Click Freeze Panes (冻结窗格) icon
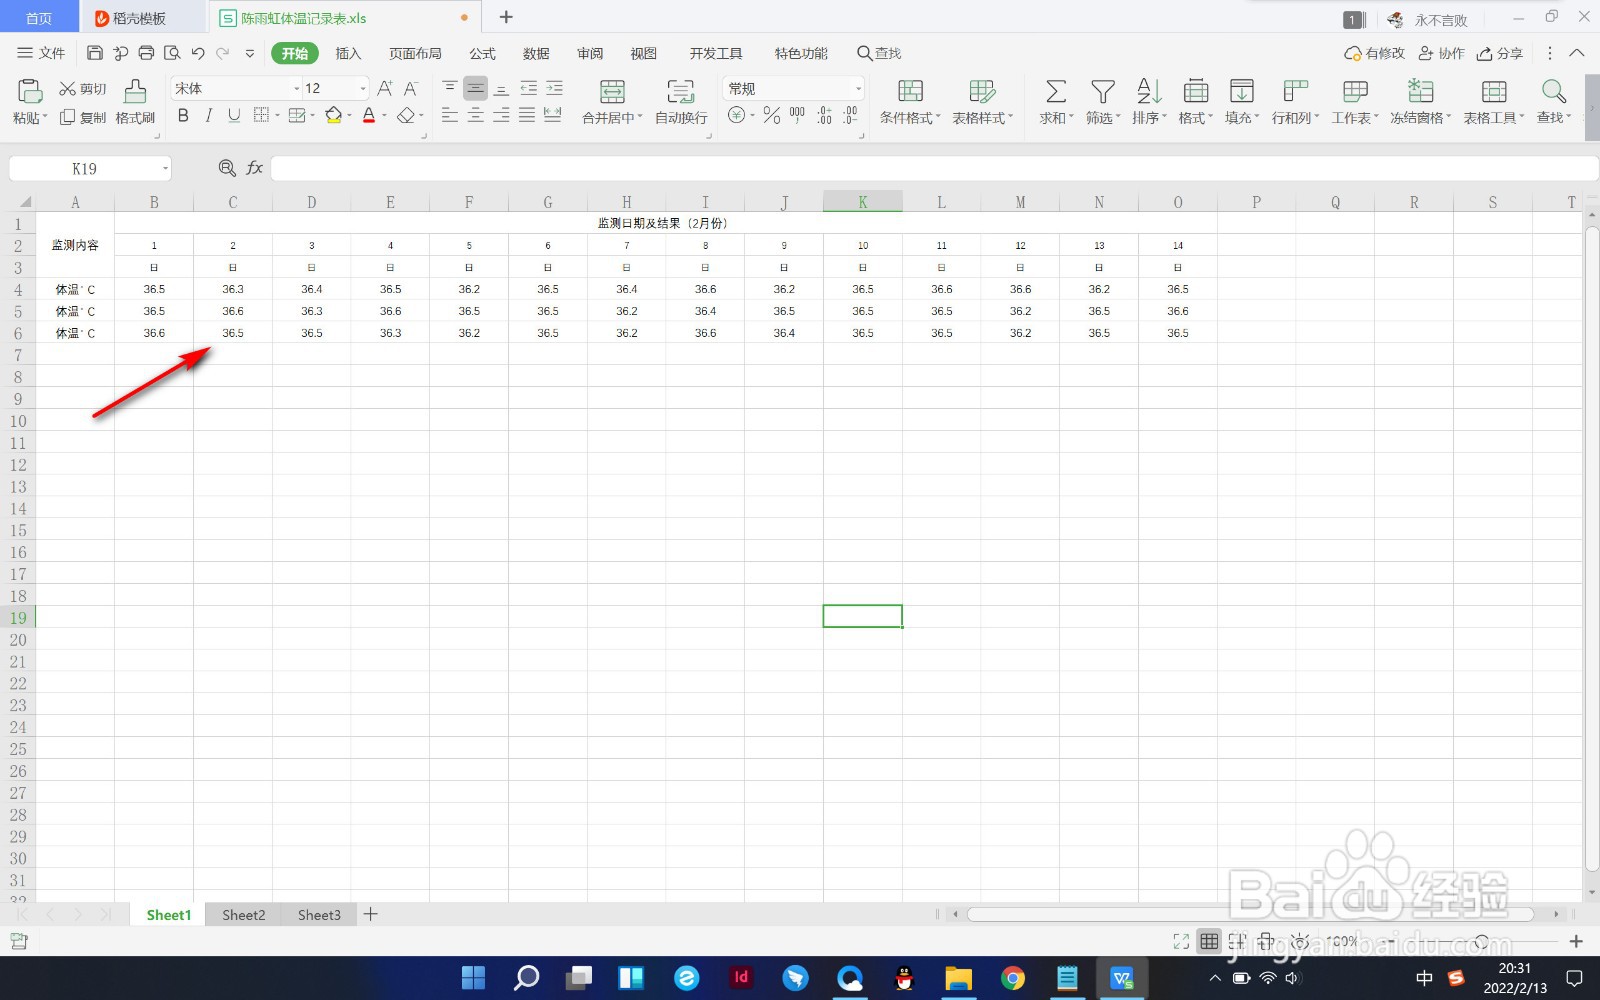Image resolution: width=1600 pixels, height=1000 pixels. [1420, 92]
